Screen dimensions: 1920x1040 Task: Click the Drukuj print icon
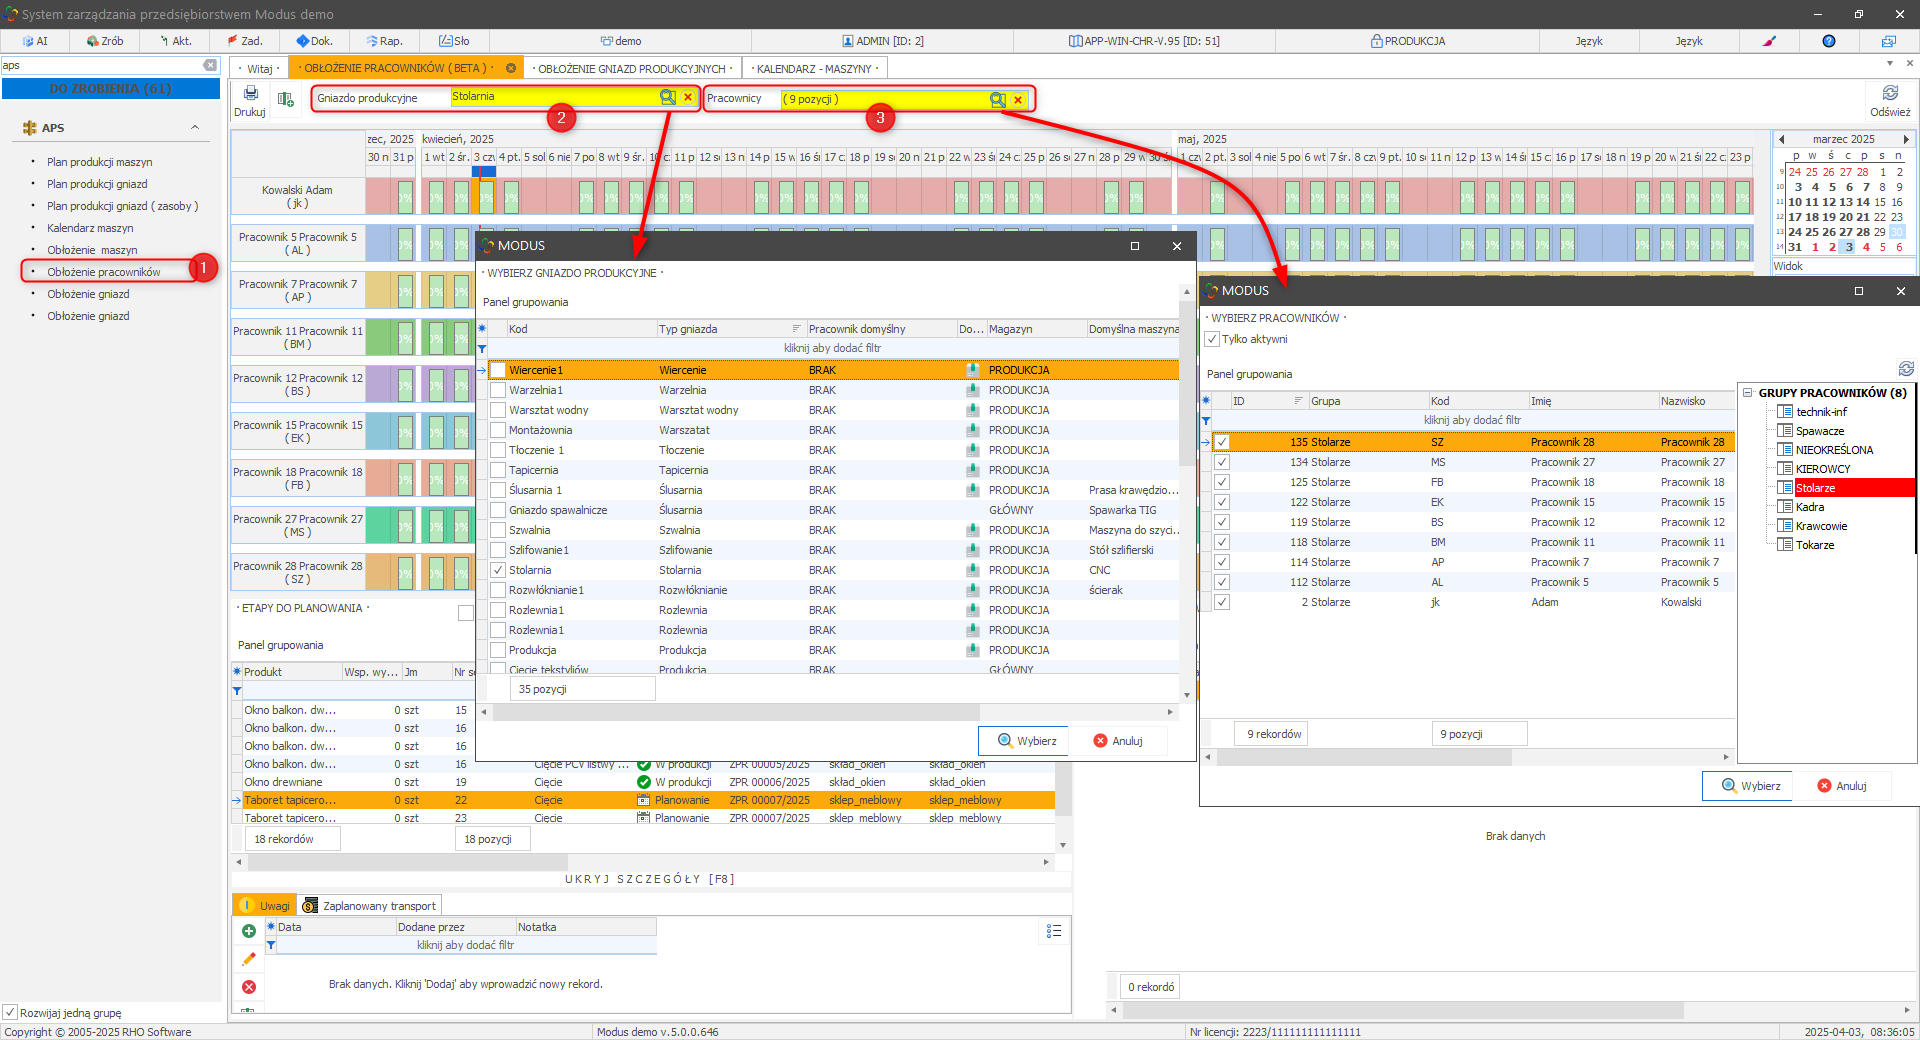click(250, 94)
